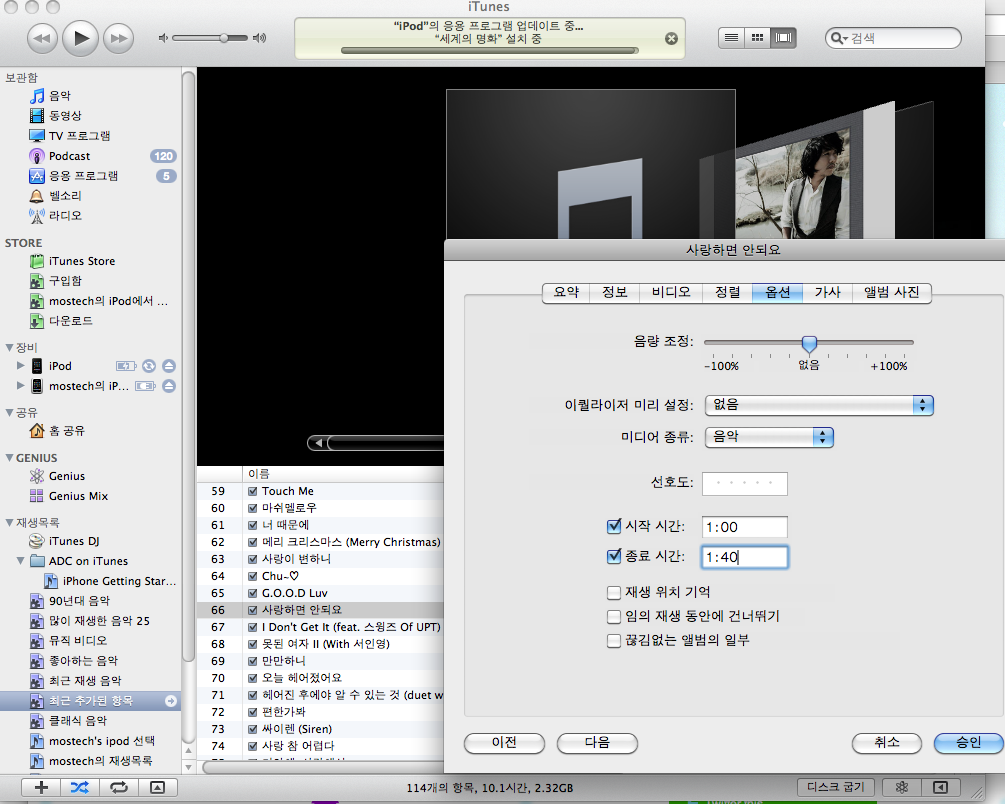
Task: Uncheck the 마쉬멜로우 song checkbox
Action: pos(253,508)
